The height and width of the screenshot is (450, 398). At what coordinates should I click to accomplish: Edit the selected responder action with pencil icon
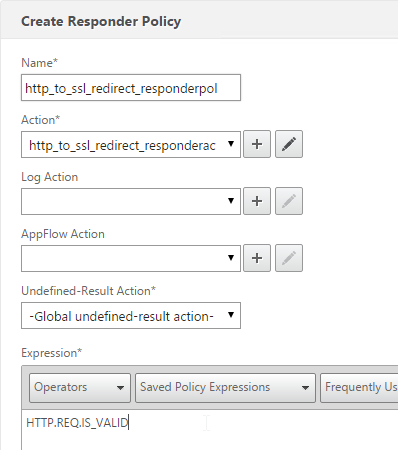(x=289, y=144)
